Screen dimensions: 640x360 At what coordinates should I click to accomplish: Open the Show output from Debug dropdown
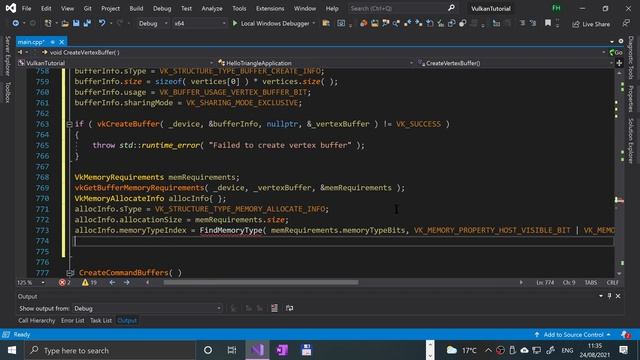pos(147,308)
